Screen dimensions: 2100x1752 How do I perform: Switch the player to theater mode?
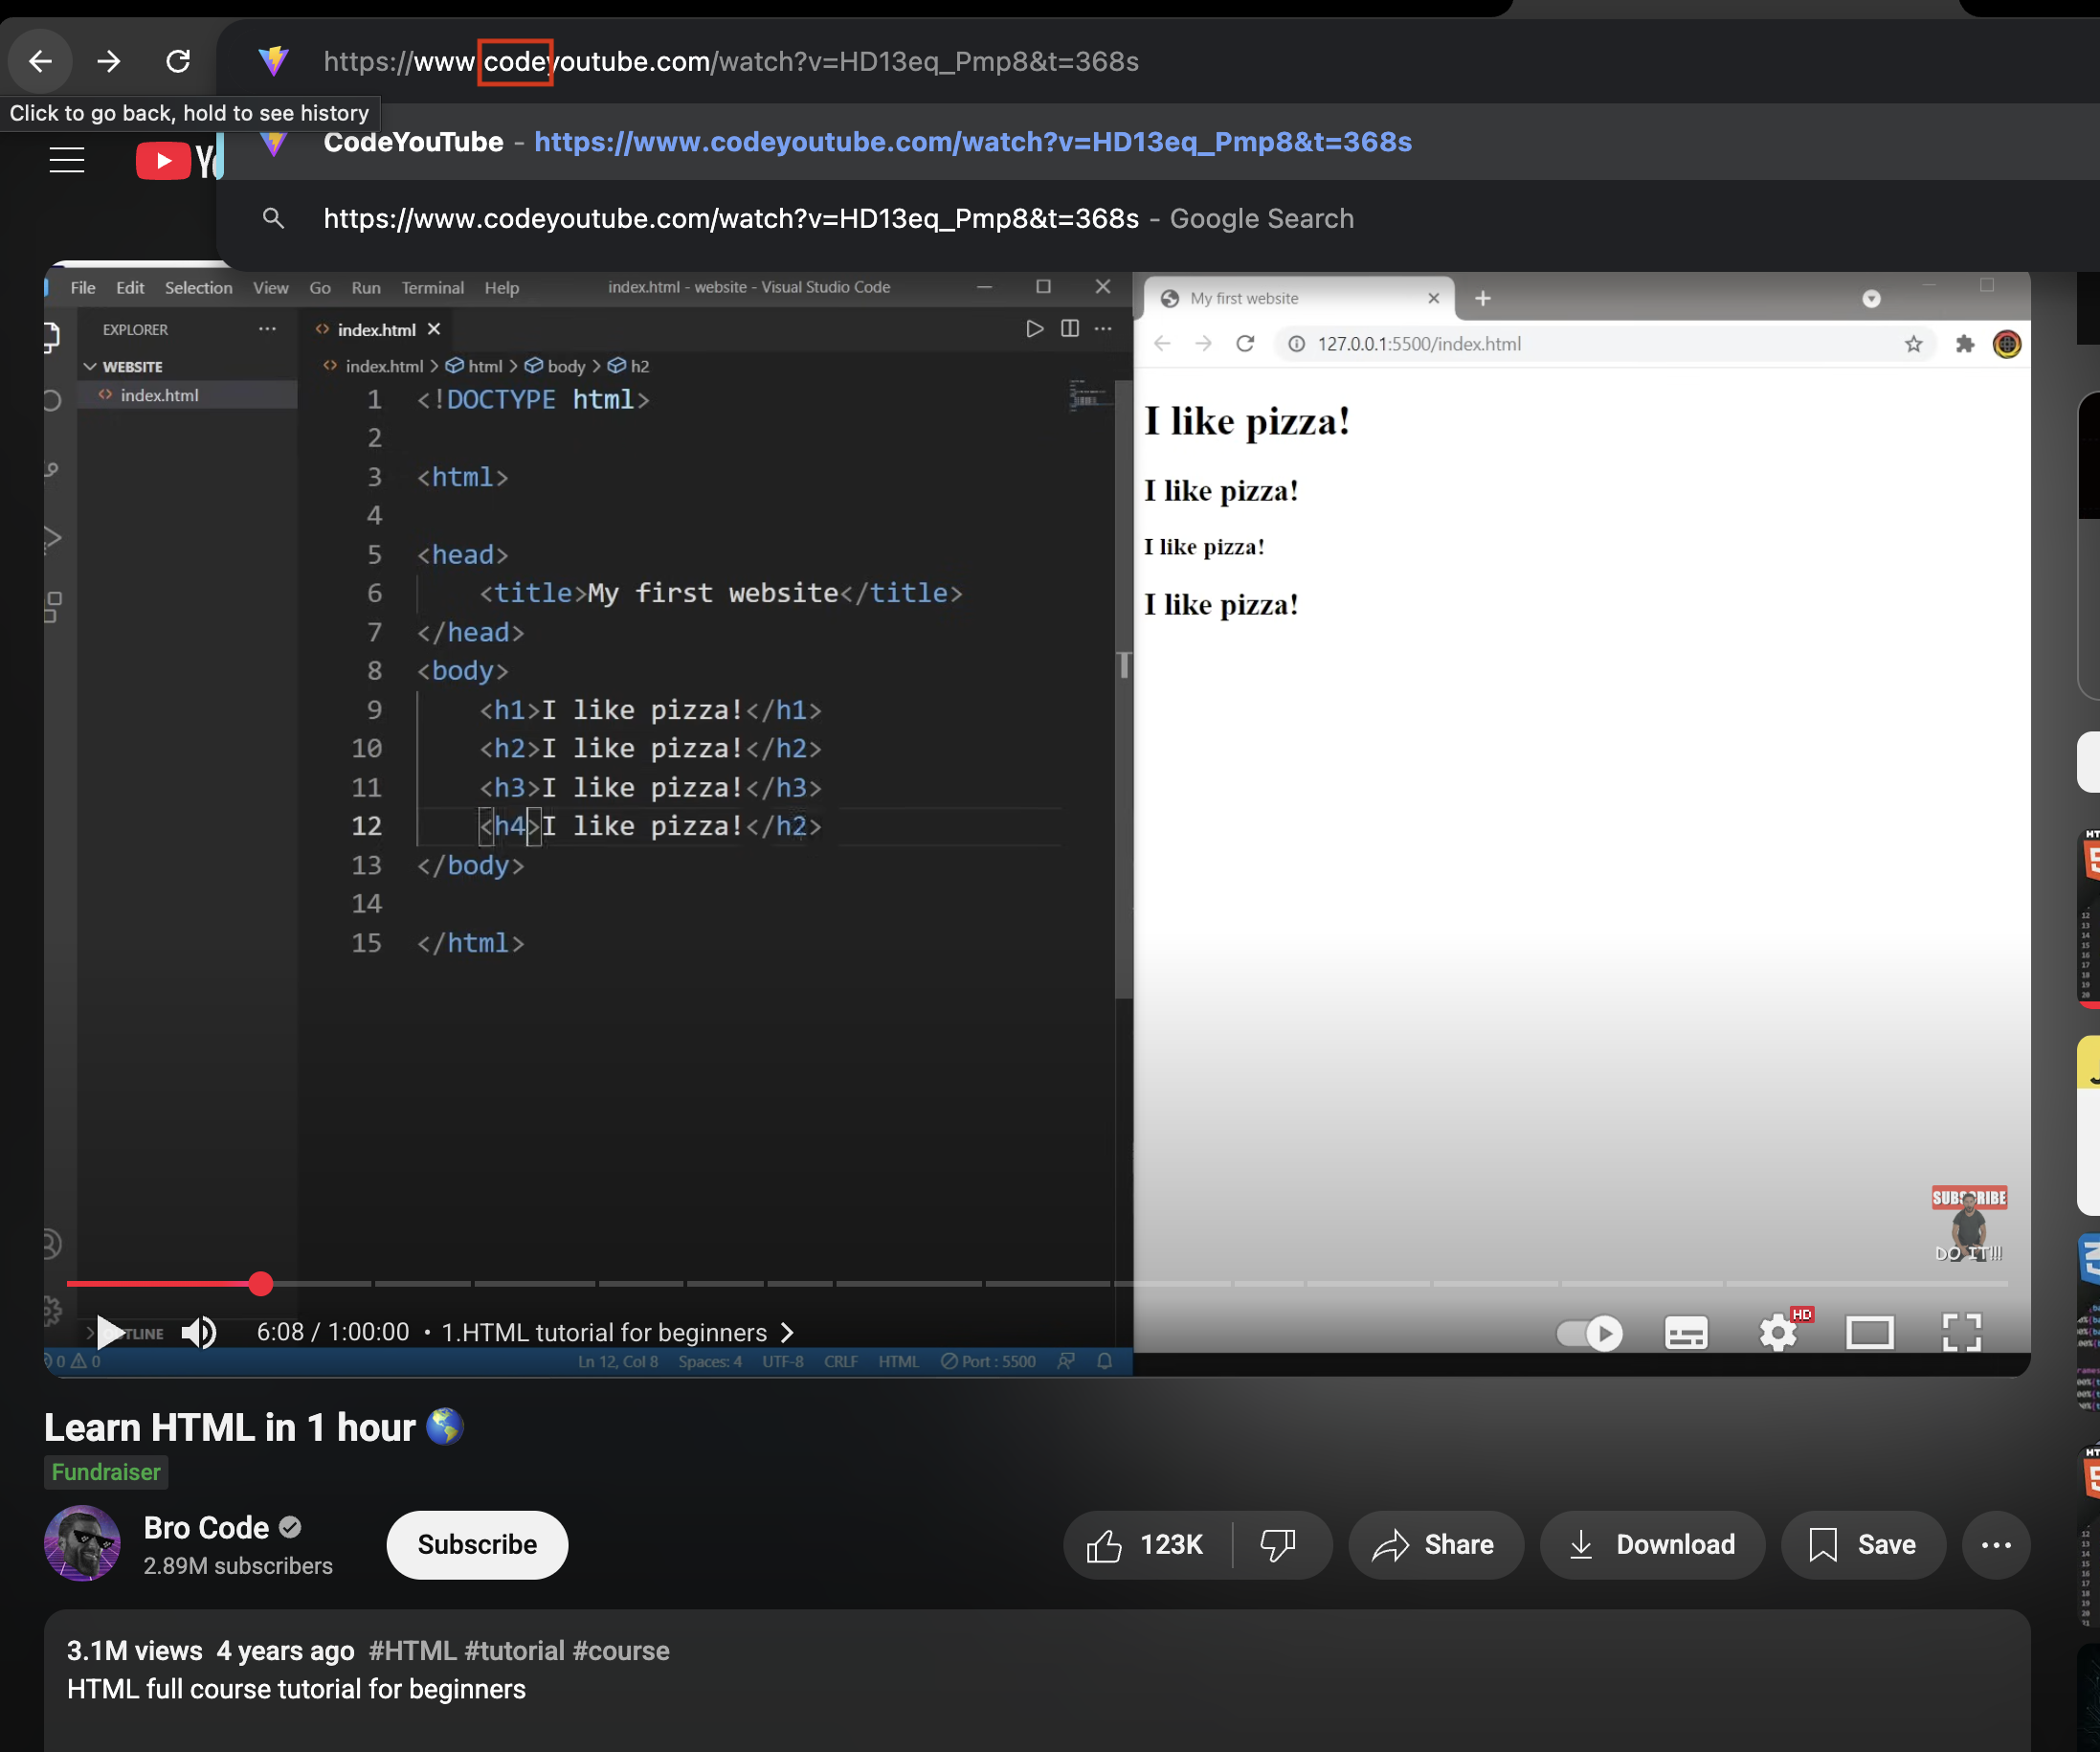(1869, 1333)
